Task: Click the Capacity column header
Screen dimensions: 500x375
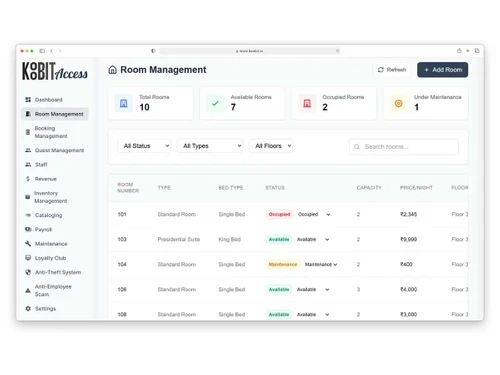Action: click(369, 188)
